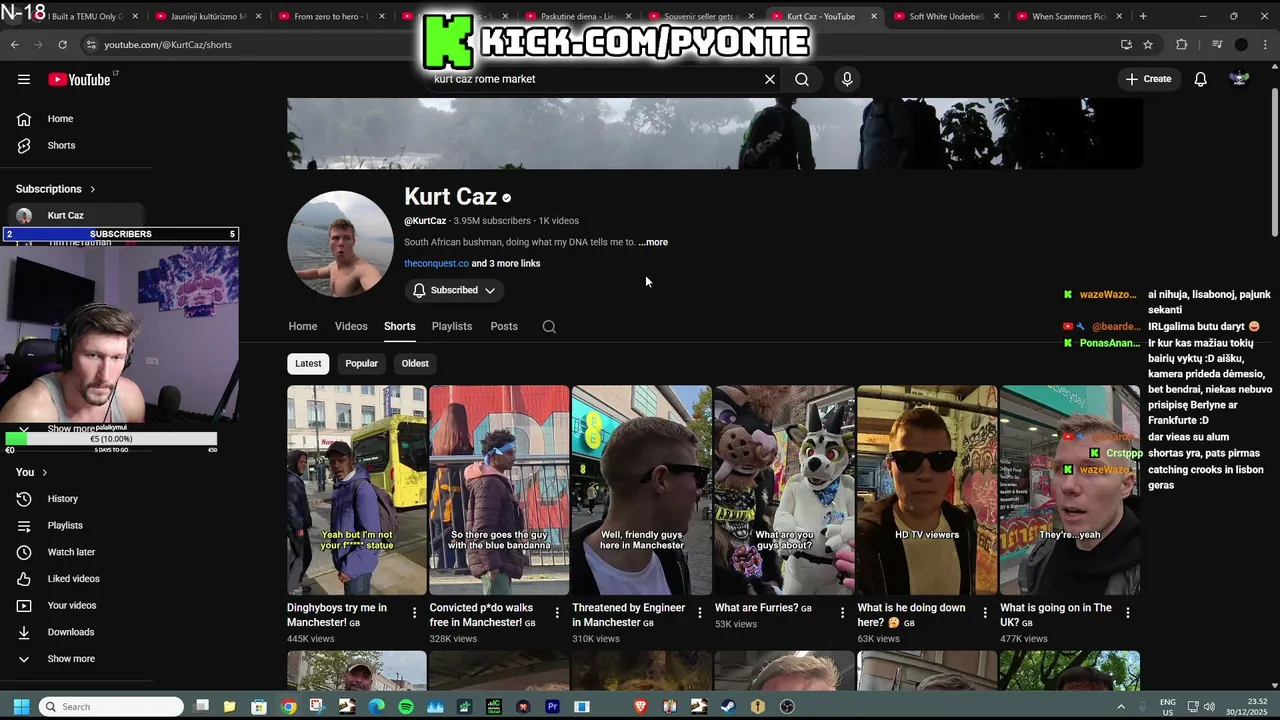Screen dimensions: 1280x720
Task: Open Watch later from the sidebar
Action: click(x=70, y=552)
